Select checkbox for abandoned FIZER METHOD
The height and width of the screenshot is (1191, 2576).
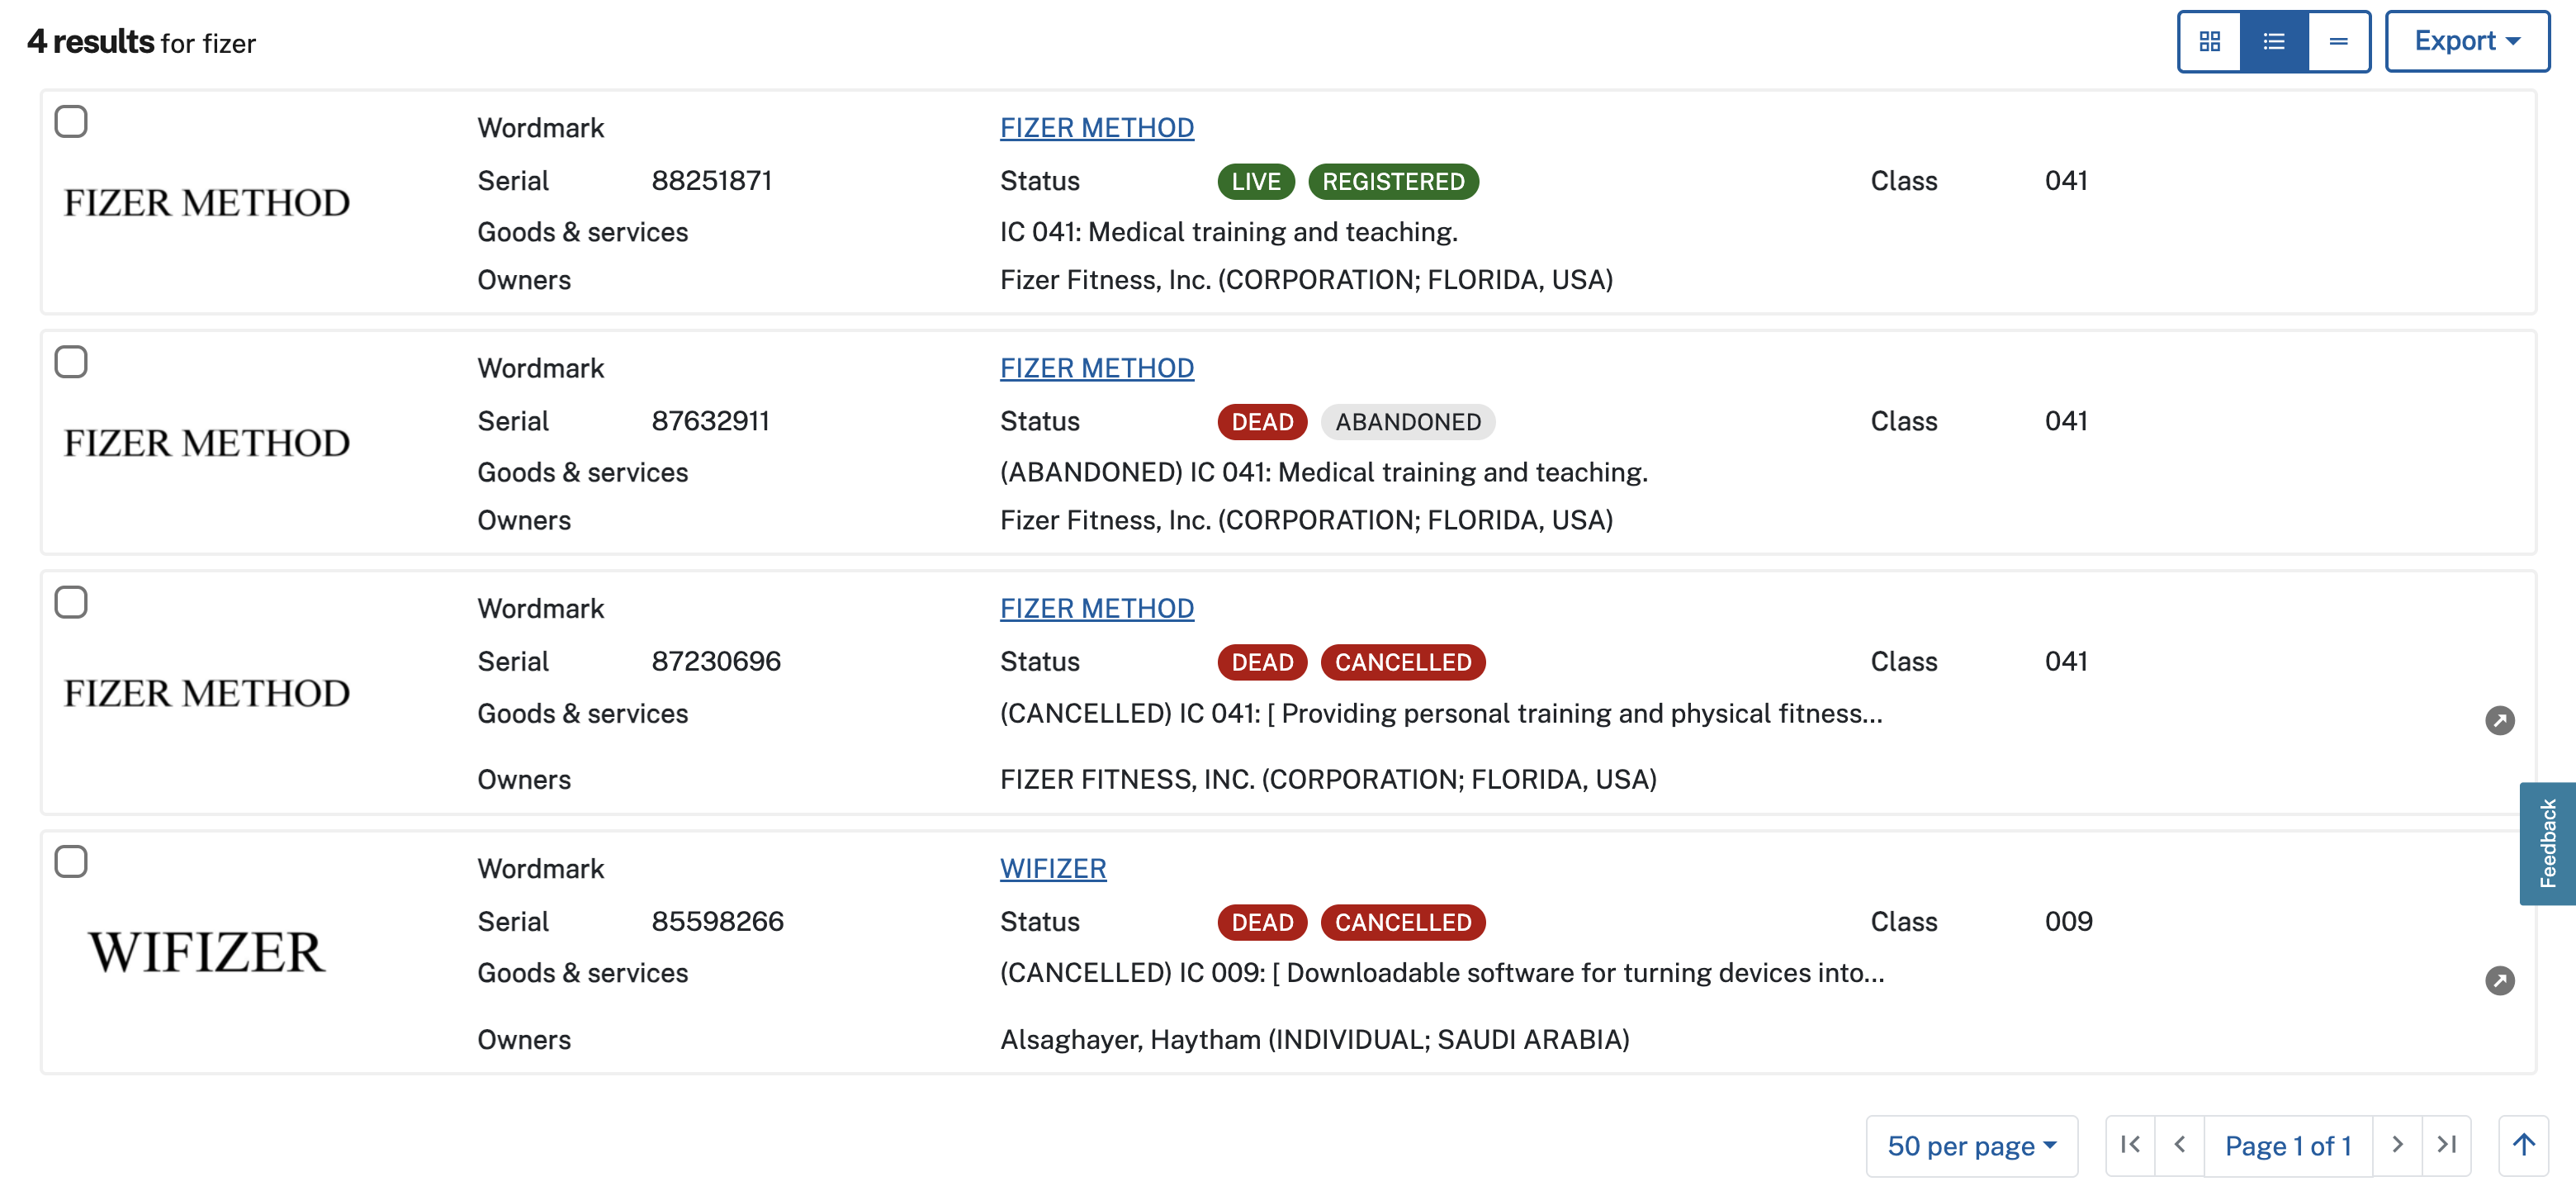[71, 362]
